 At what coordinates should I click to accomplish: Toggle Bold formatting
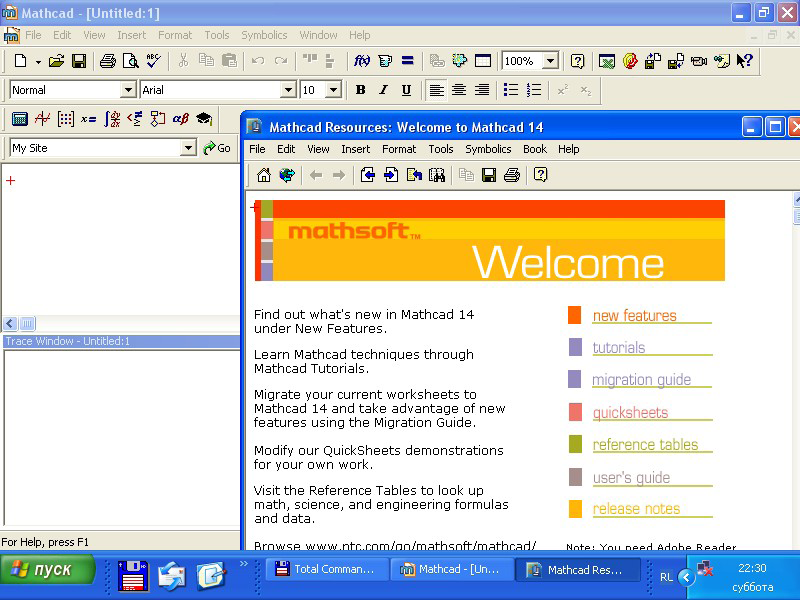pos(360,90)
